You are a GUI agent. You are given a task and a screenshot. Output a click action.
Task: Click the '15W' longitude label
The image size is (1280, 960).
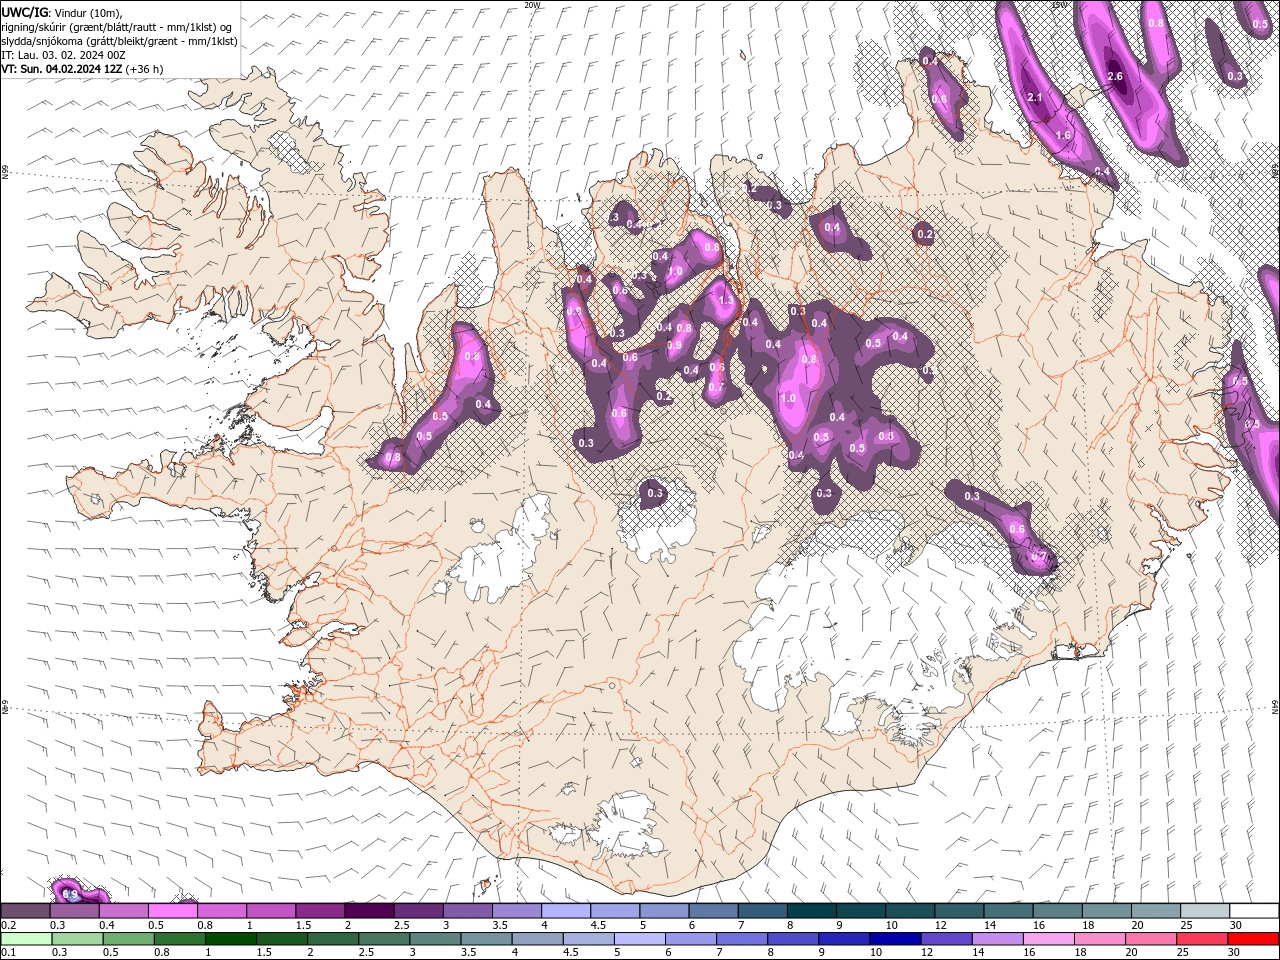(x=1060, y=5)
